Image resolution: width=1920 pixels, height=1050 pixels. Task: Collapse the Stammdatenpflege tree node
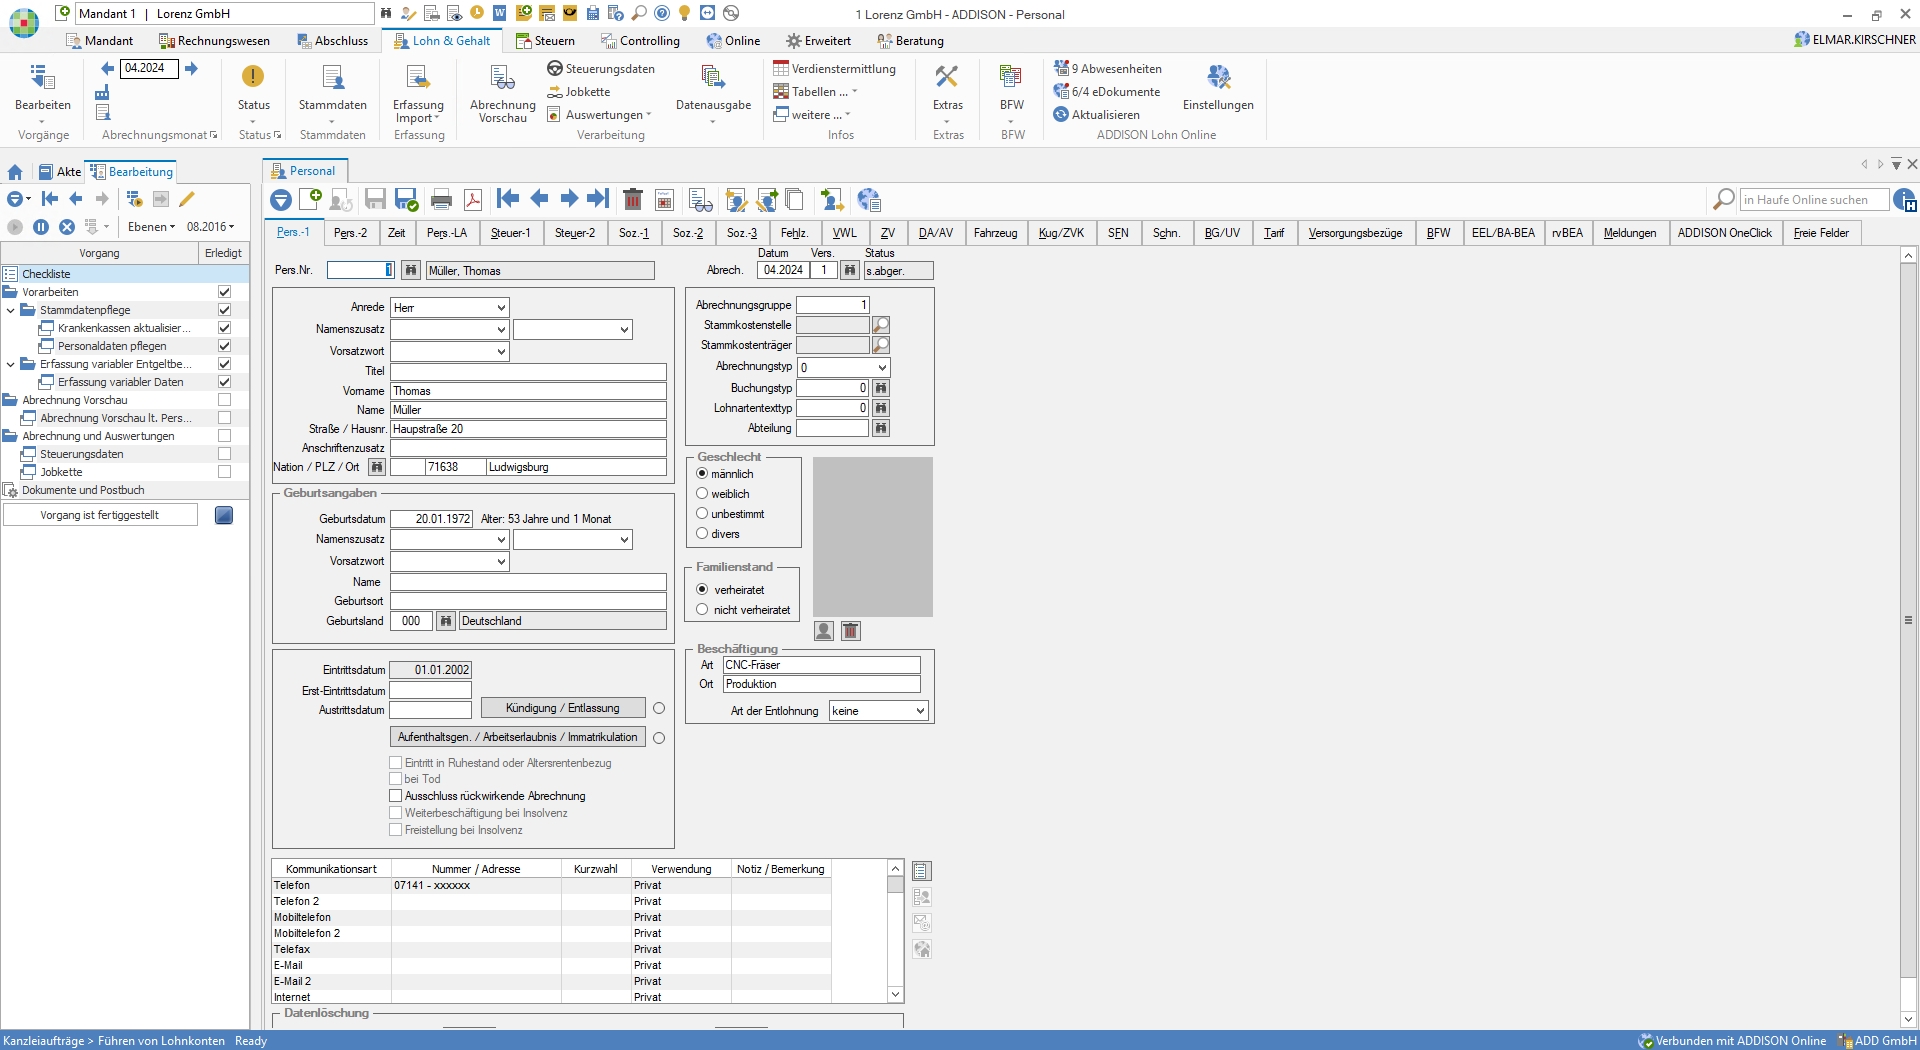(x=11, y=310)
